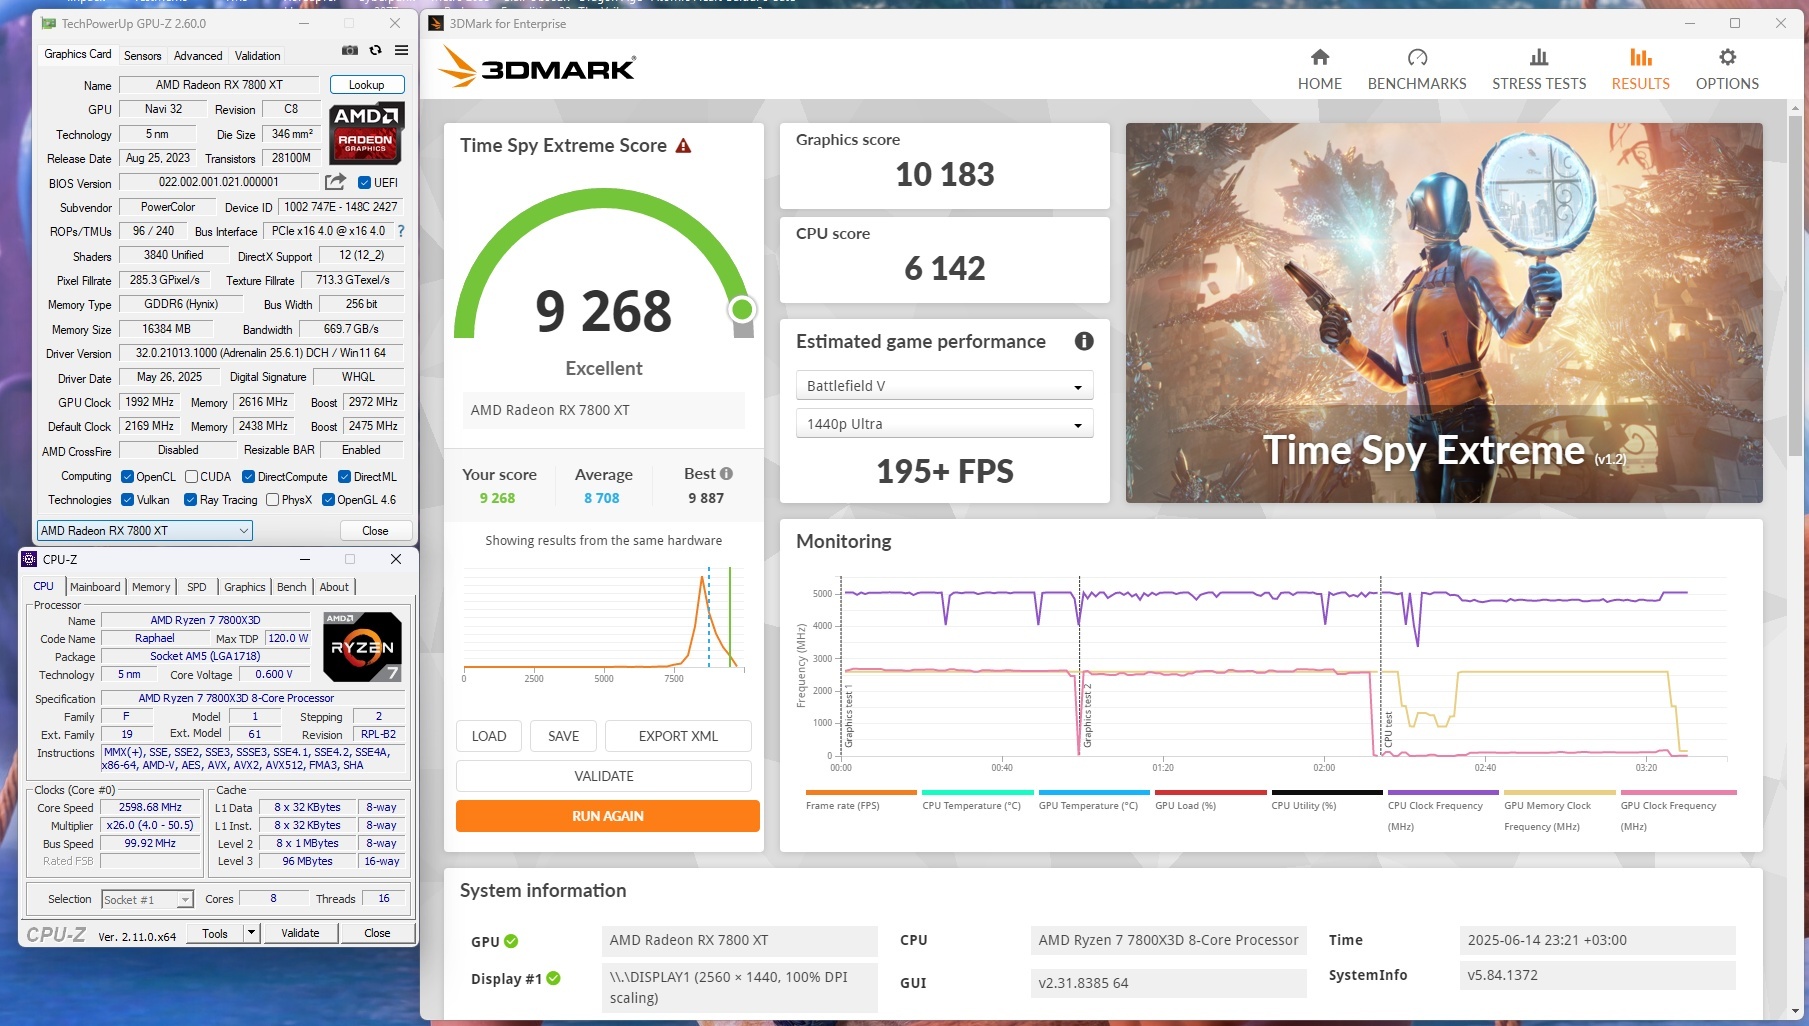Open Socket #1 selection dropdown

click(x=147, y=899)
